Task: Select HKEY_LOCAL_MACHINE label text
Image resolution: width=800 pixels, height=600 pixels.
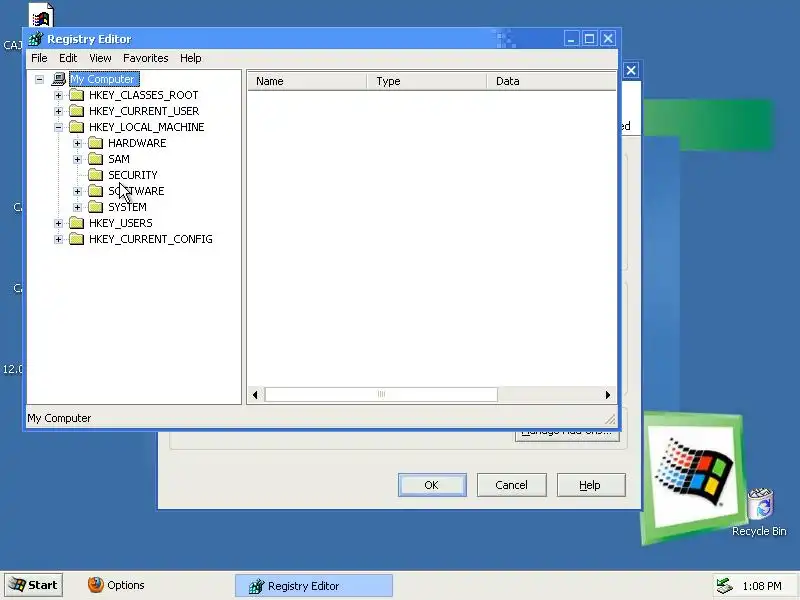Action: [x=146, y=127]
